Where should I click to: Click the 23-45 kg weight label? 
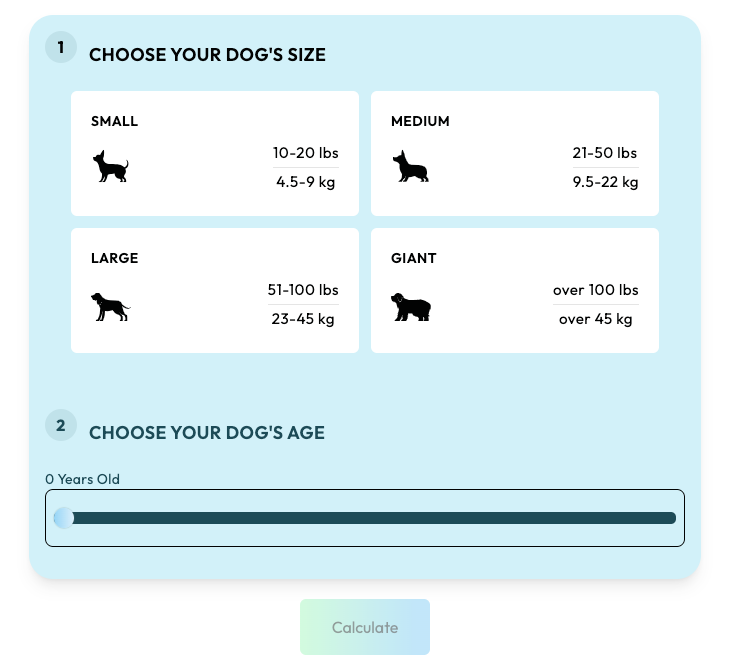pos(303,319)
